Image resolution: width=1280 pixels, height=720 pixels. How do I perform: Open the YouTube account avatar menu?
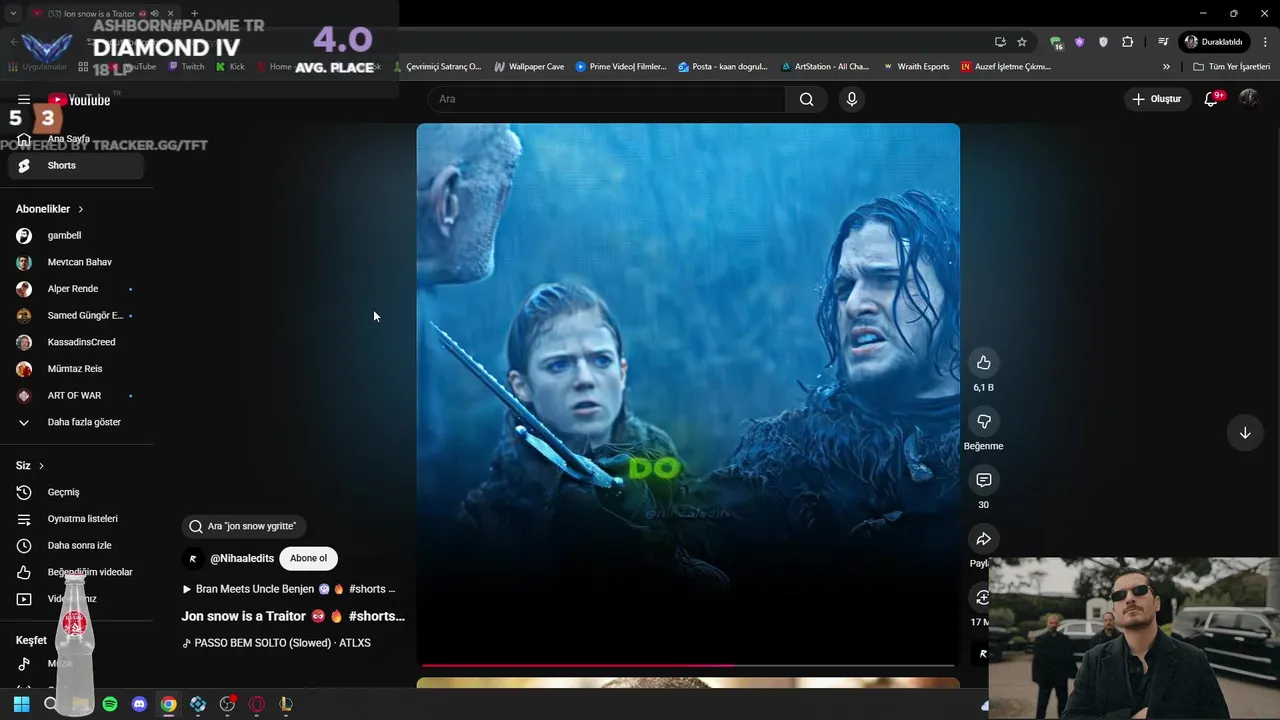coord(1249,98)
